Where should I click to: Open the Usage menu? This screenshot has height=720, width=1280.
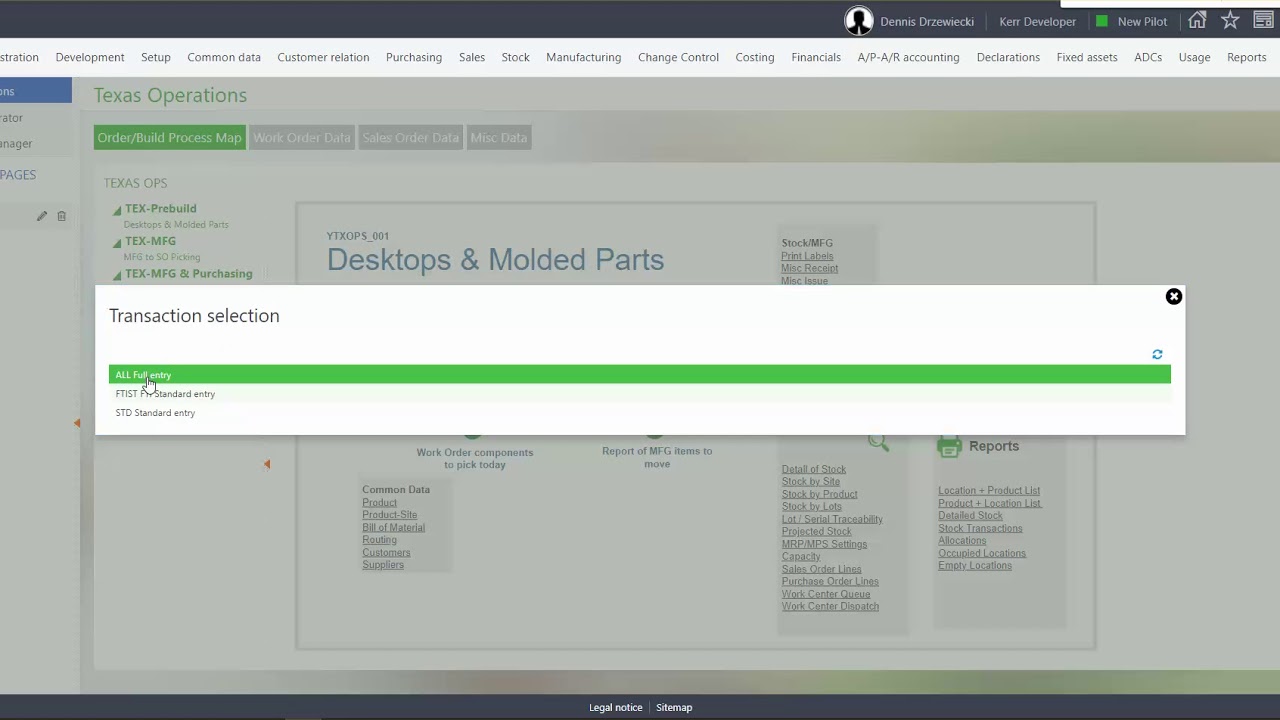tap(1194, 57)
